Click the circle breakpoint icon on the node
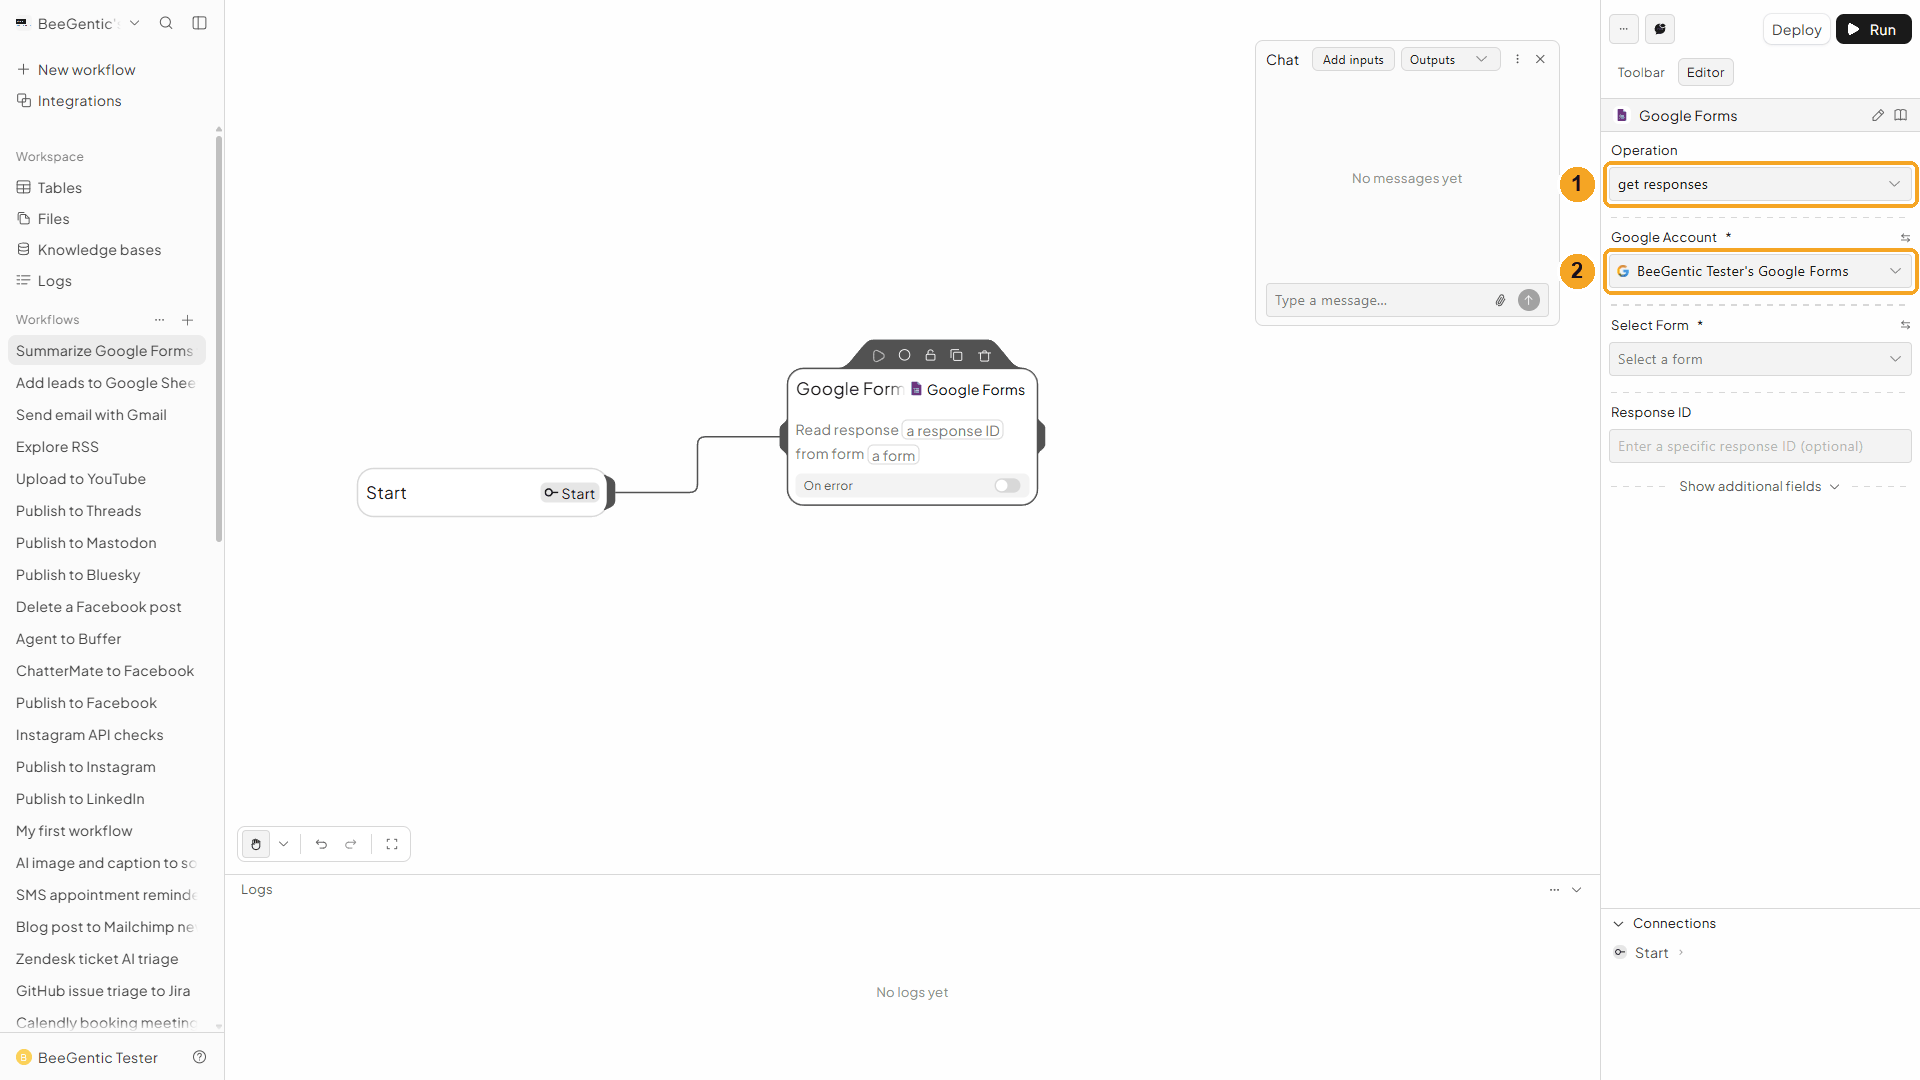1920x1080 pixels. [904, 355]
